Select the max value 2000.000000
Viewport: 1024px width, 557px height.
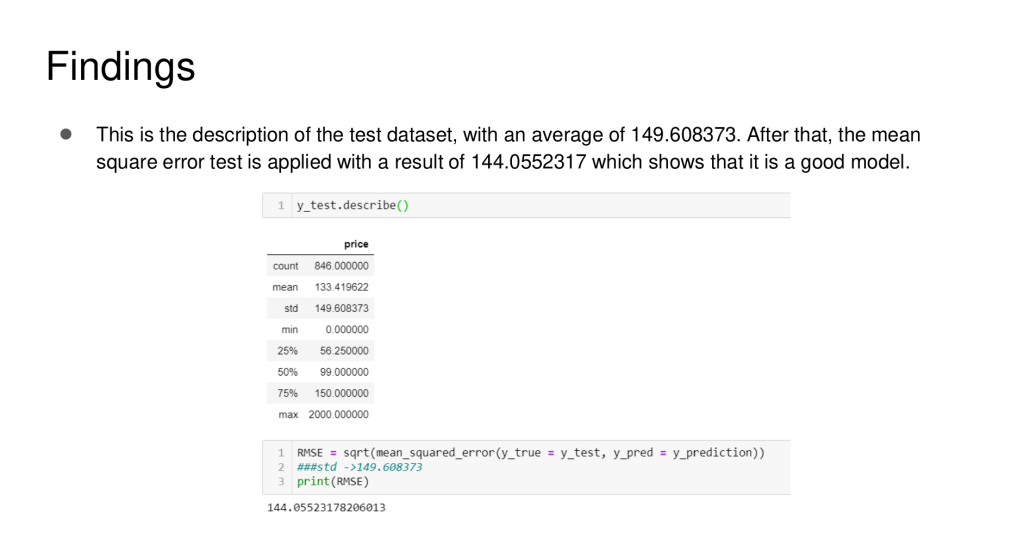pos(338,414)
